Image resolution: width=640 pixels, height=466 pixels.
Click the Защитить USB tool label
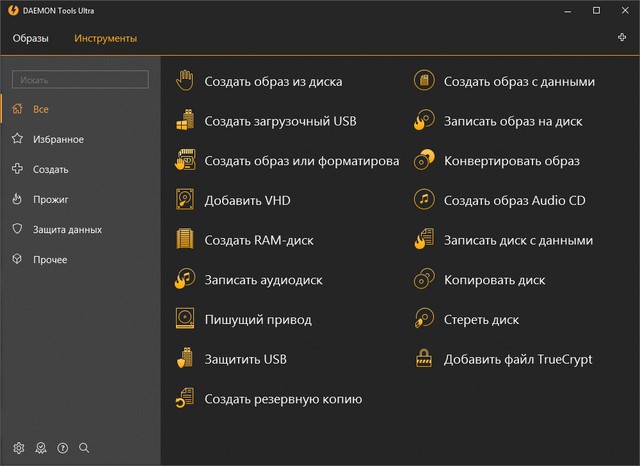pyautogui.click(x=246, y=359)
